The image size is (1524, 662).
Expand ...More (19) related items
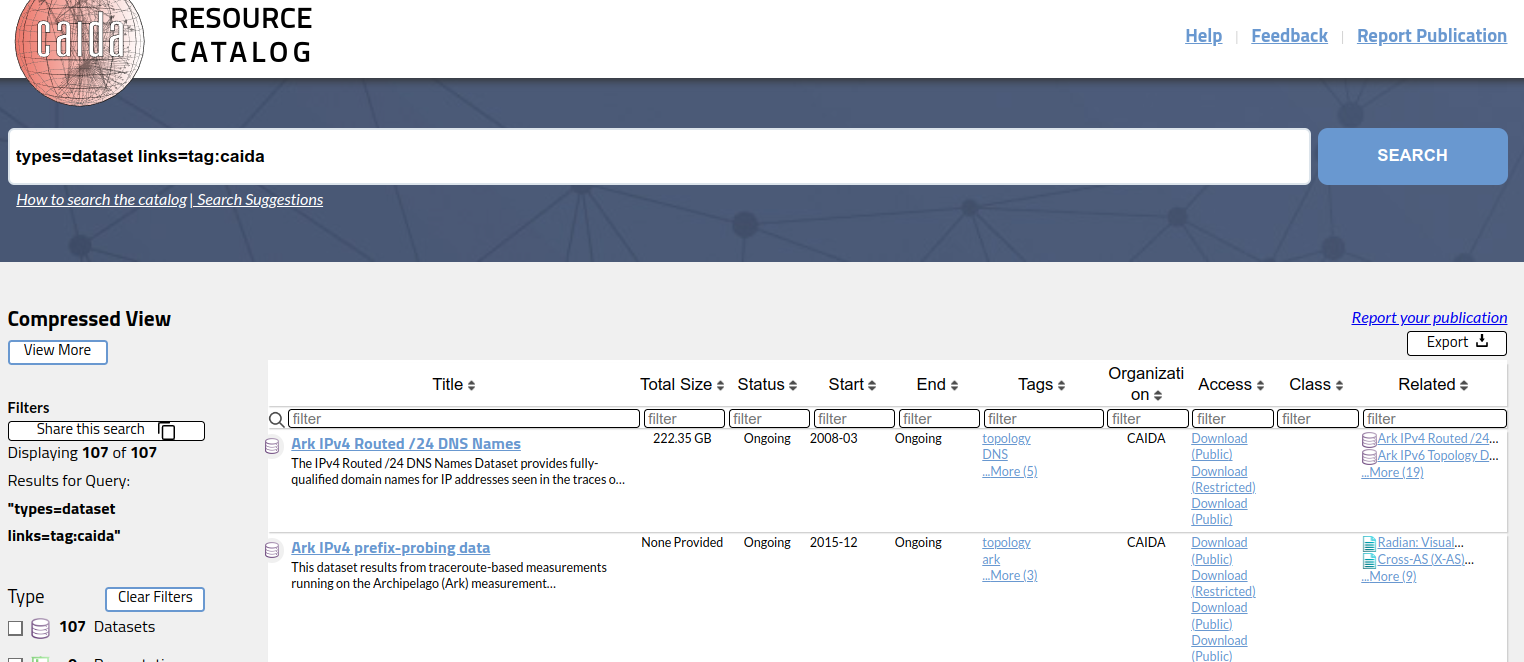coord(1392,473)
